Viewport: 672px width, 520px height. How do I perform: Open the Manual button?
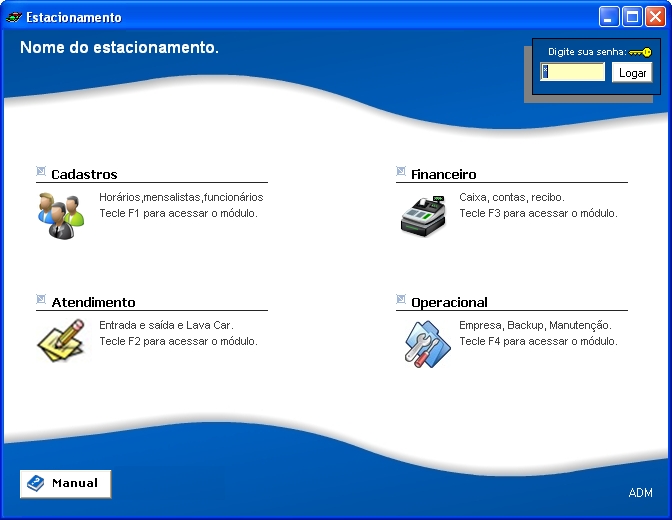(65, 483)
